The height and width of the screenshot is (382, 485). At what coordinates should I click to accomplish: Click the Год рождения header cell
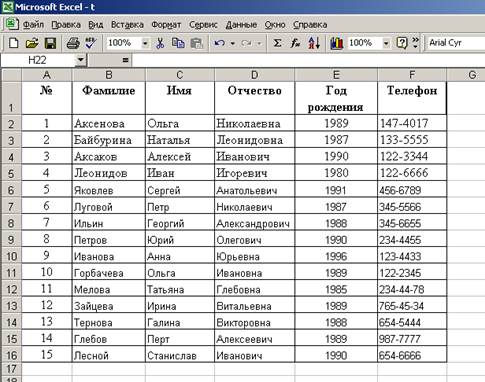[336, 99]
